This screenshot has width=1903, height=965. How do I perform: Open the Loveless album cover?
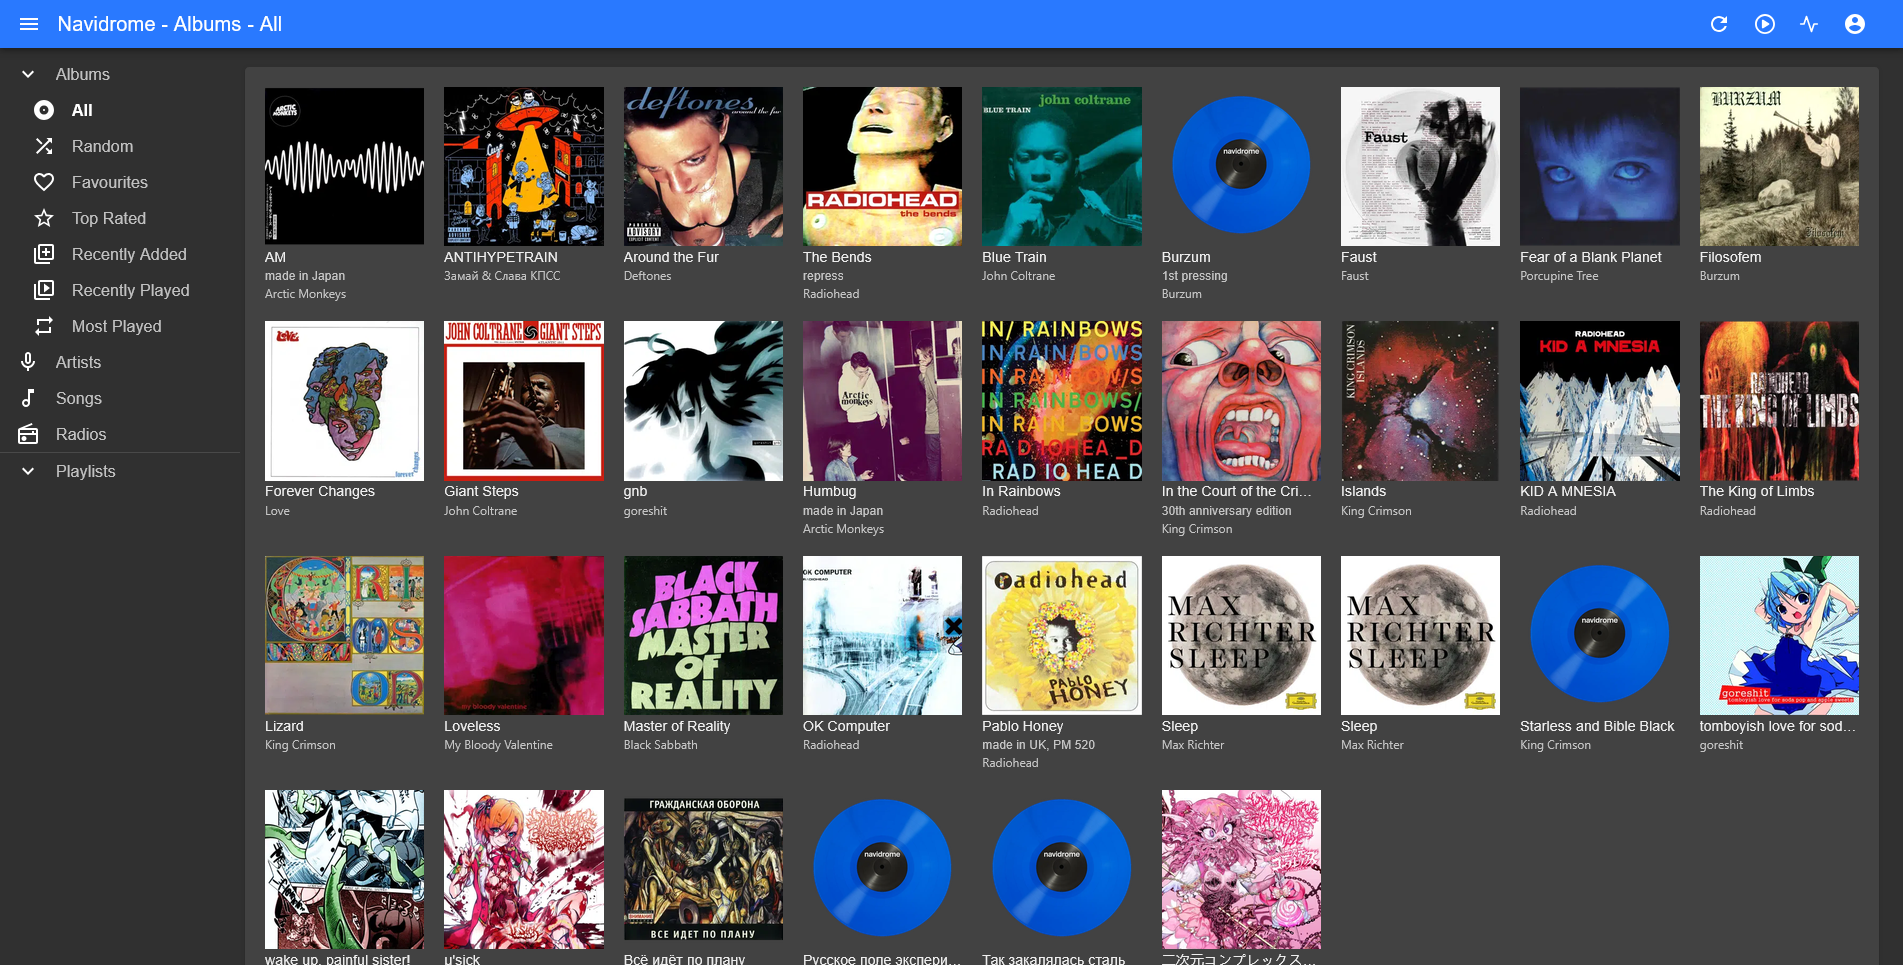(x=524, y=635)
